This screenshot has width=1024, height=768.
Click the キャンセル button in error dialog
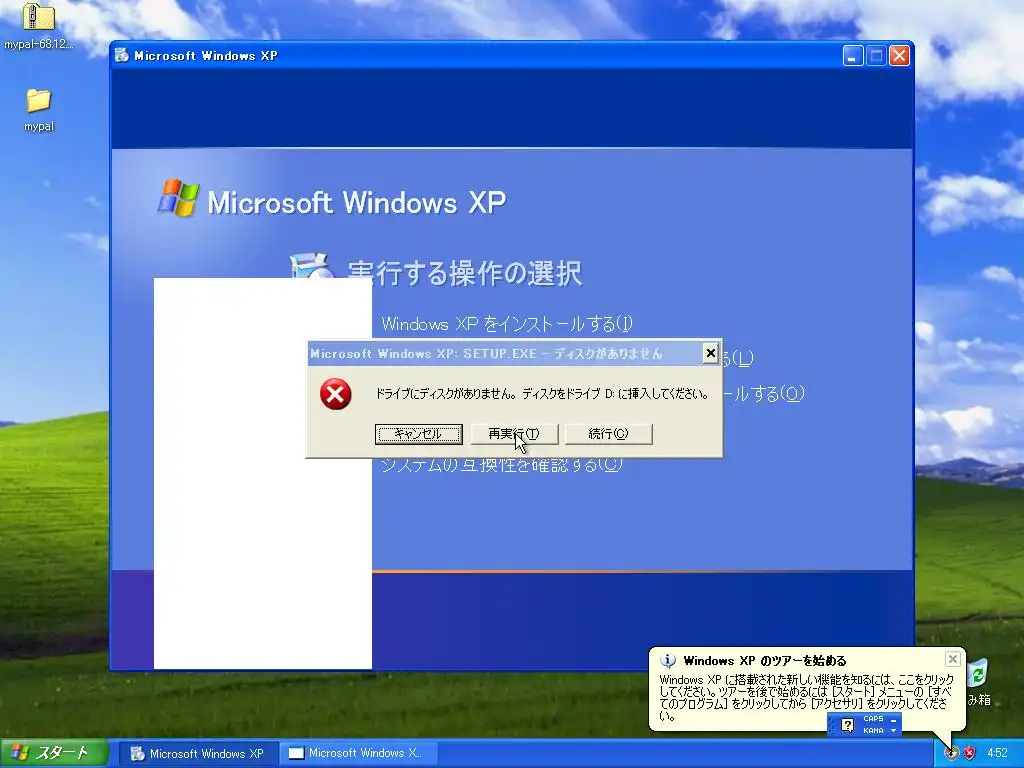click(419, 434)
